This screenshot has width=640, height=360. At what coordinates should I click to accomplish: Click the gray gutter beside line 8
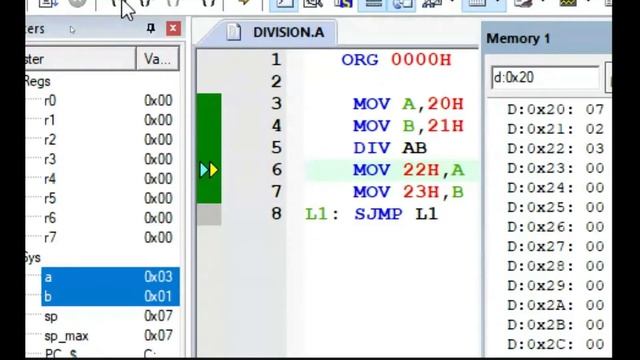coord(209,214)
